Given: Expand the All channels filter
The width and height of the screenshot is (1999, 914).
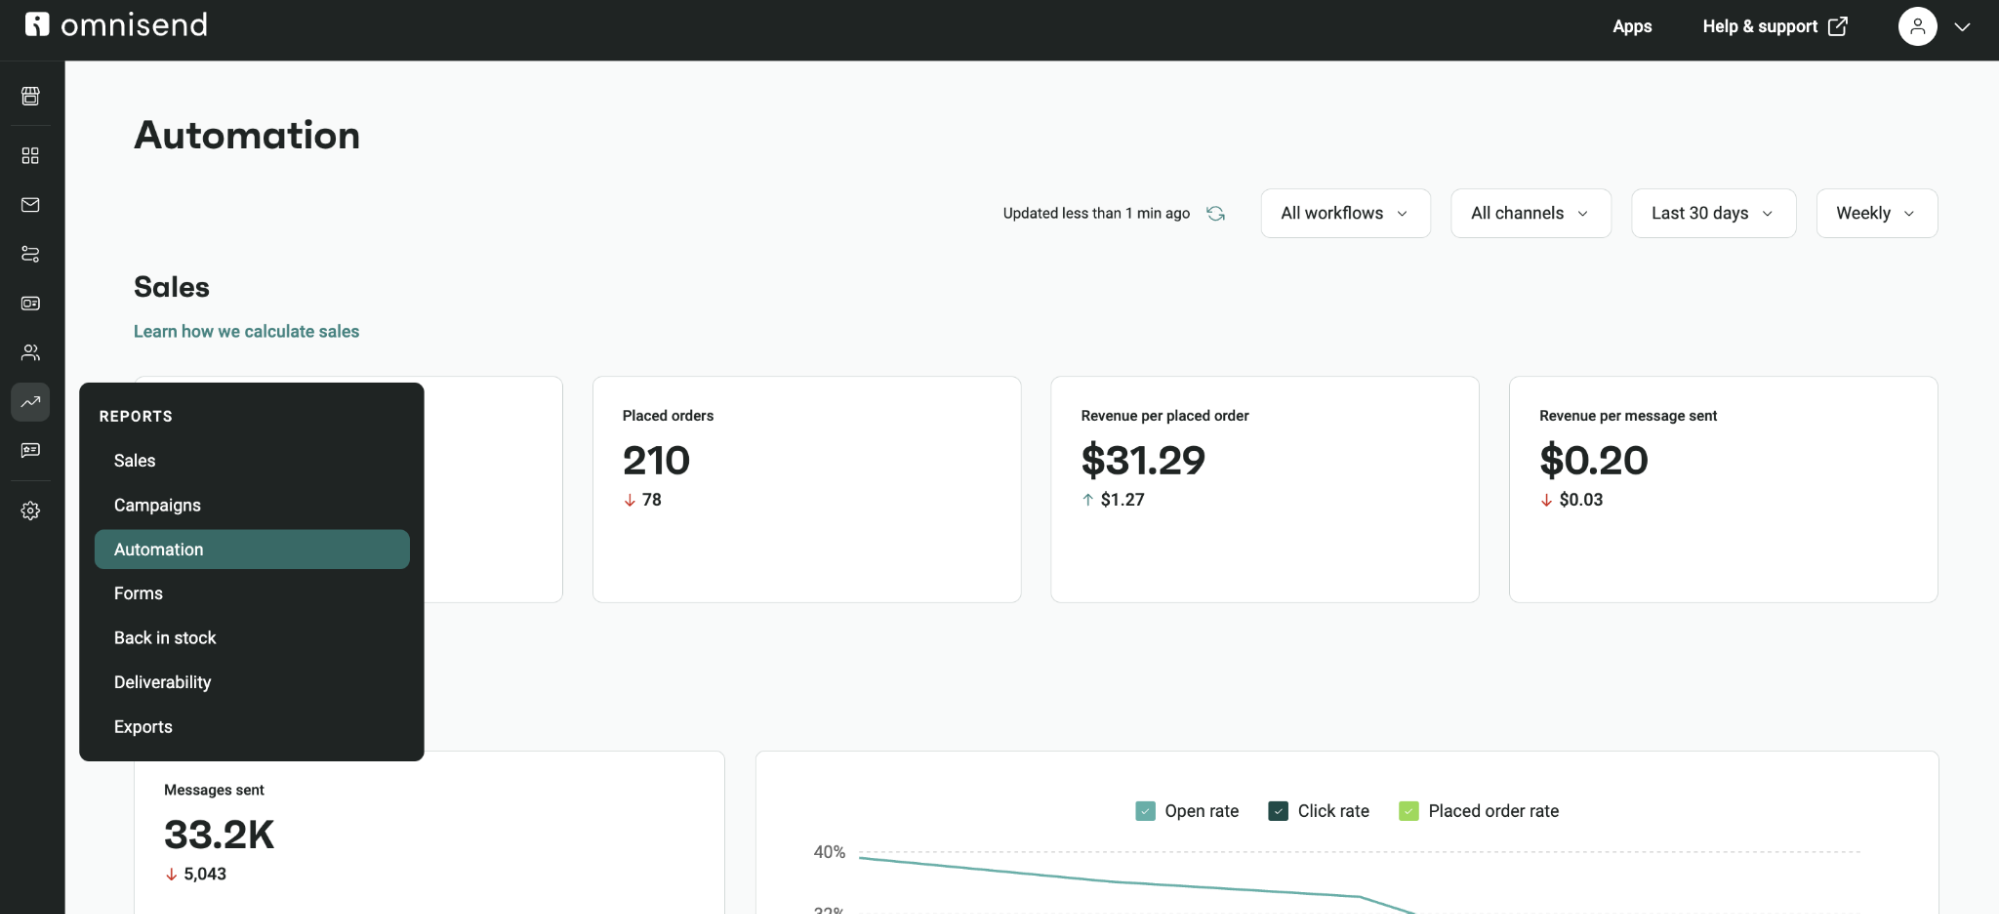Looking at the screenshot, I should [x=1529, y=213].
